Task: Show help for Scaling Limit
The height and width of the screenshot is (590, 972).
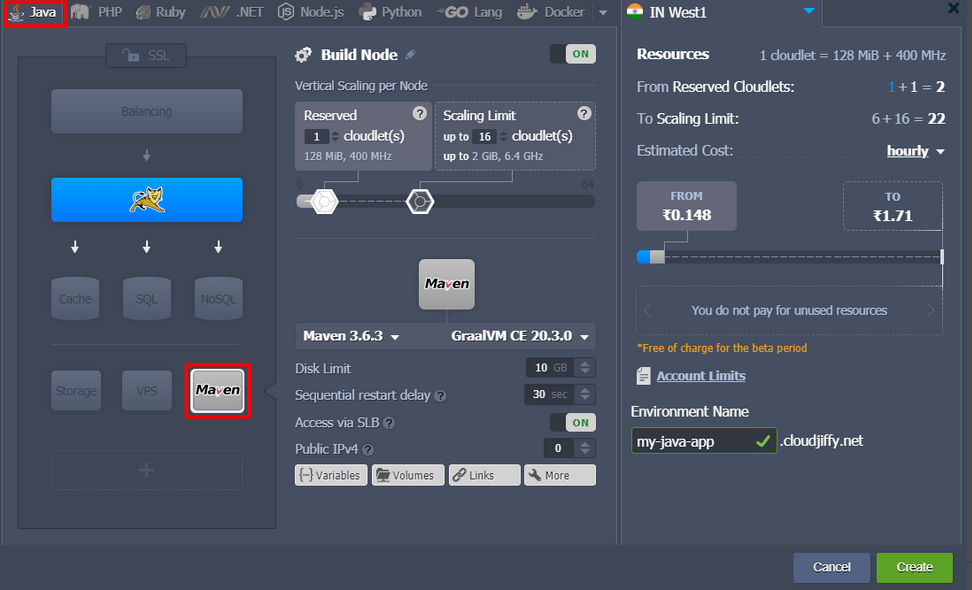Action: (584, 113)
